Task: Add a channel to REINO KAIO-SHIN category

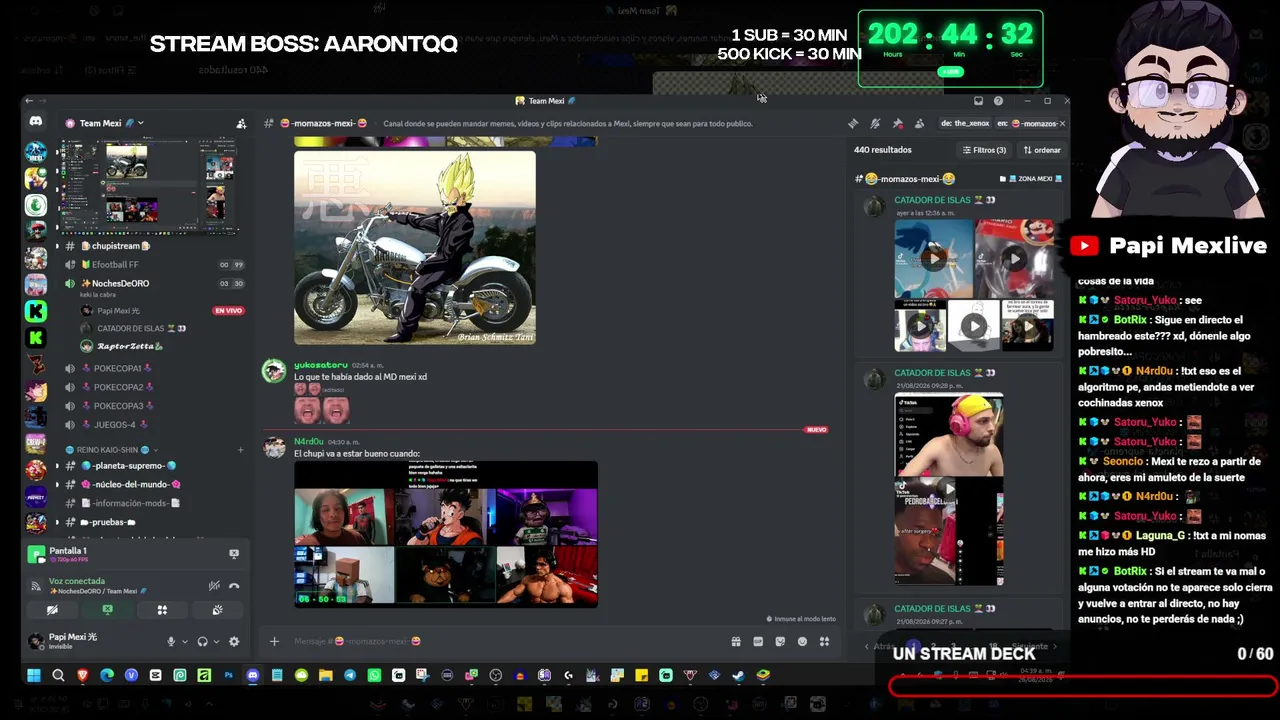Action: point(240,450)
